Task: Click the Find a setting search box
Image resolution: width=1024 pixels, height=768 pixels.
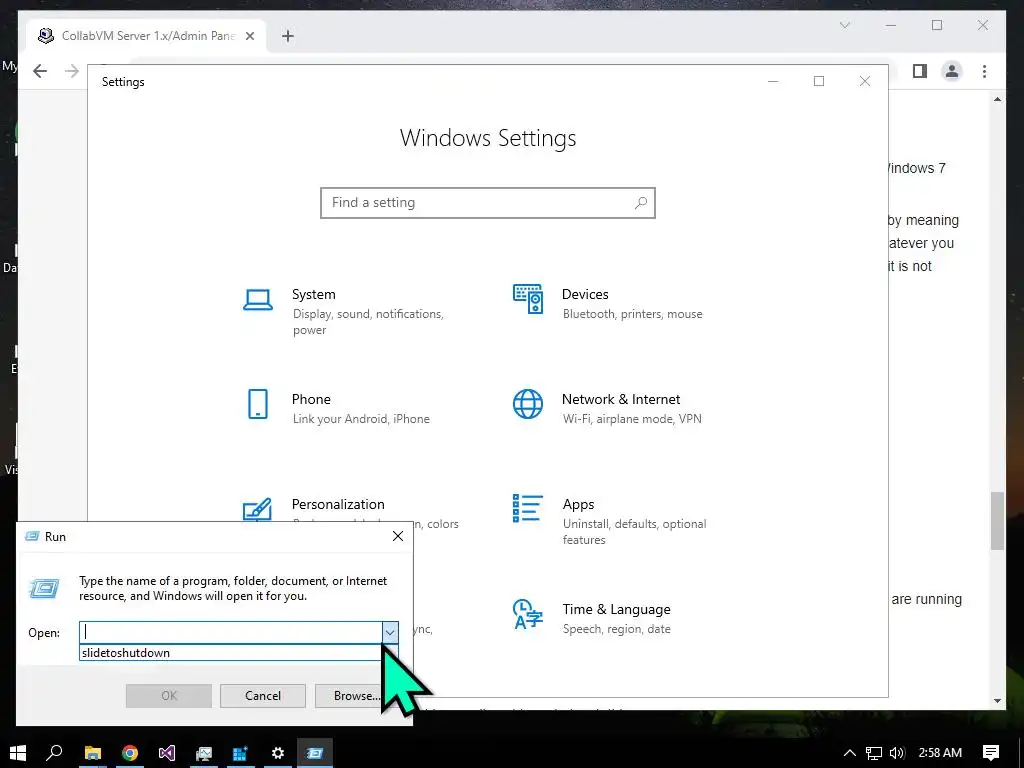Action: tap(487, 202)
